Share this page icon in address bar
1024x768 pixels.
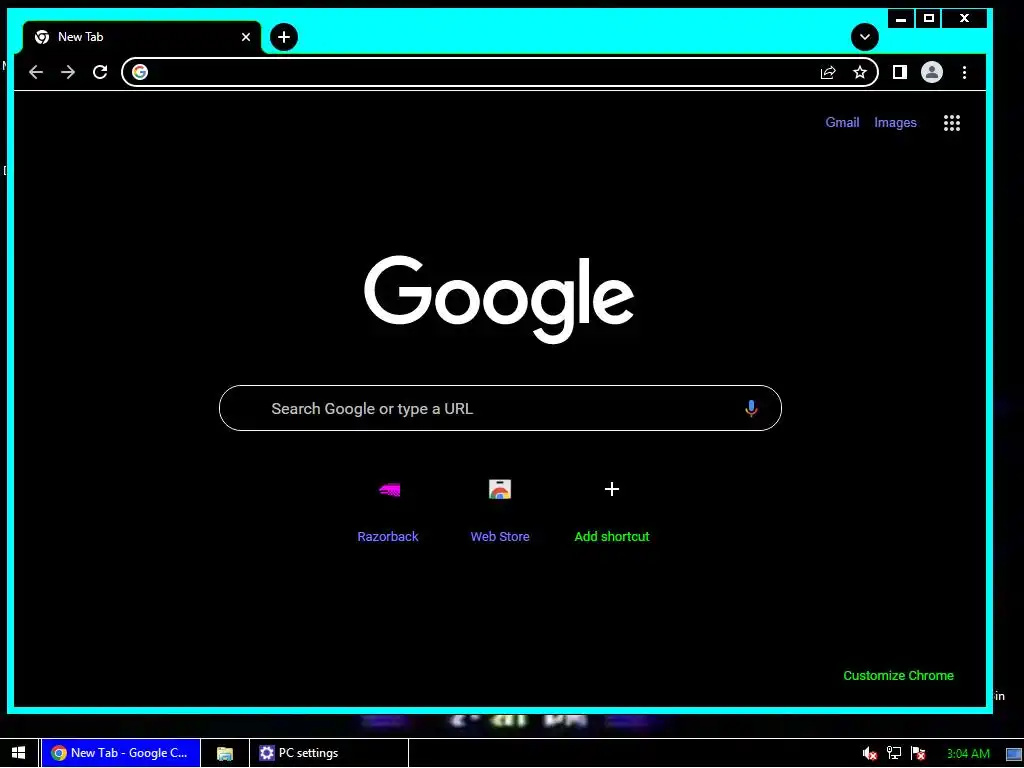click(828, 72)
